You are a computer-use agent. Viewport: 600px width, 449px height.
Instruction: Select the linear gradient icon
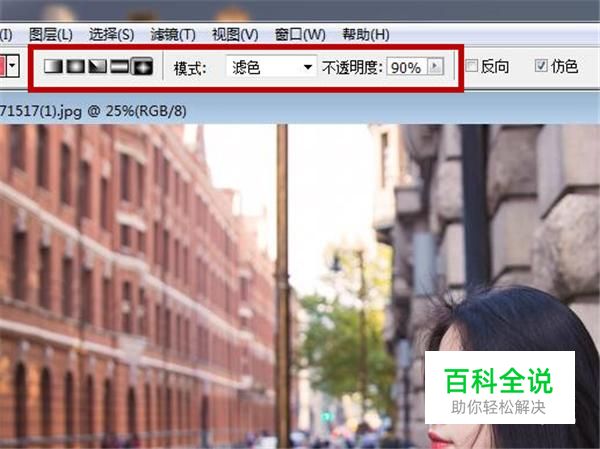tap(53, 66)
